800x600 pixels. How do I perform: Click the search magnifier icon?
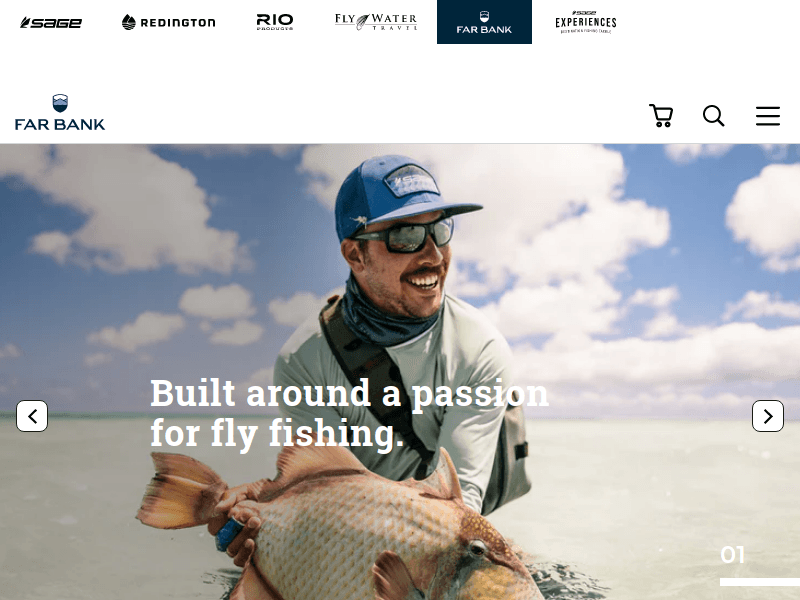(x=713, y=116)
